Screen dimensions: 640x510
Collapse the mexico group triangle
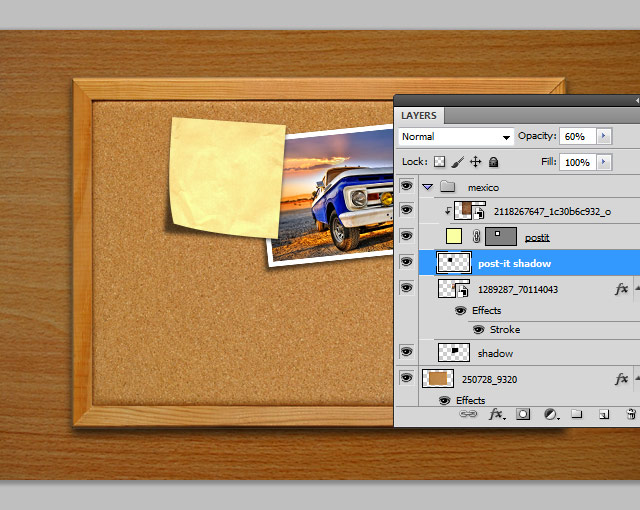point(428,187)
